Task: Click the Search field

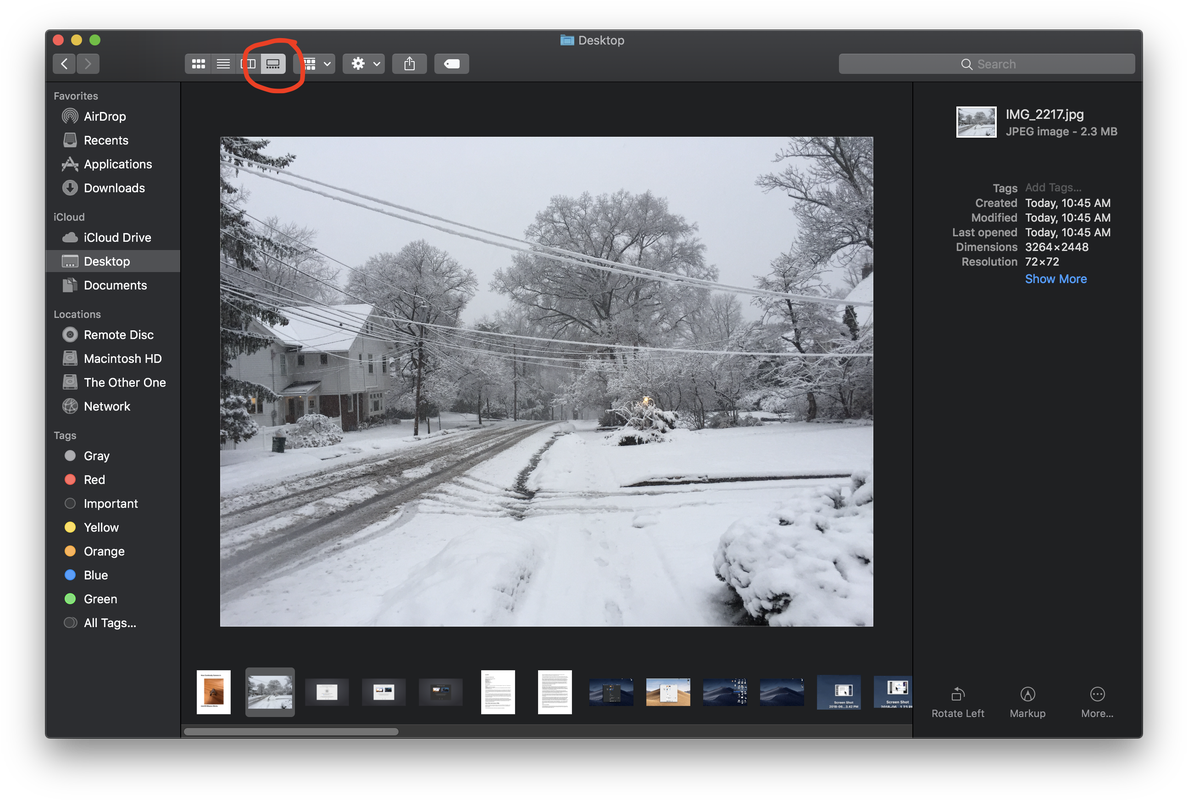Action: (x=986, y=64)
